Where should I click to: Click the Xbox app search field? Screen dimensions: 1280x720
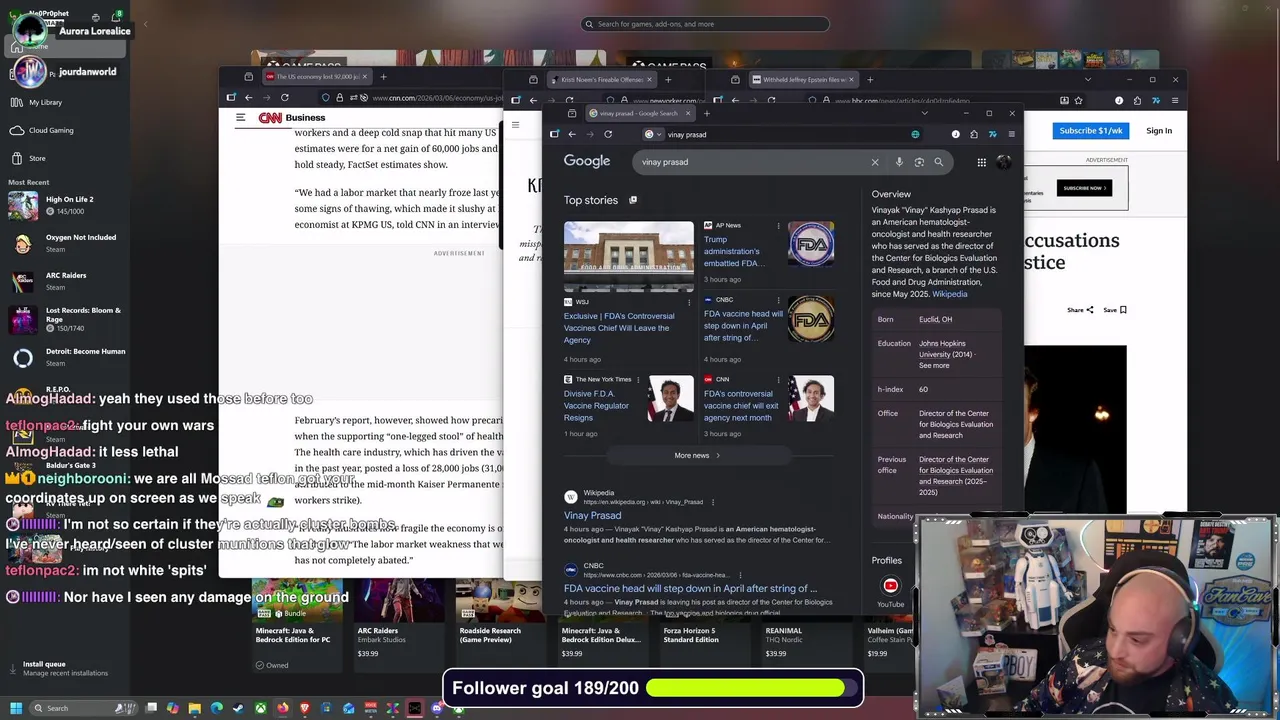[x=705, y=24]
